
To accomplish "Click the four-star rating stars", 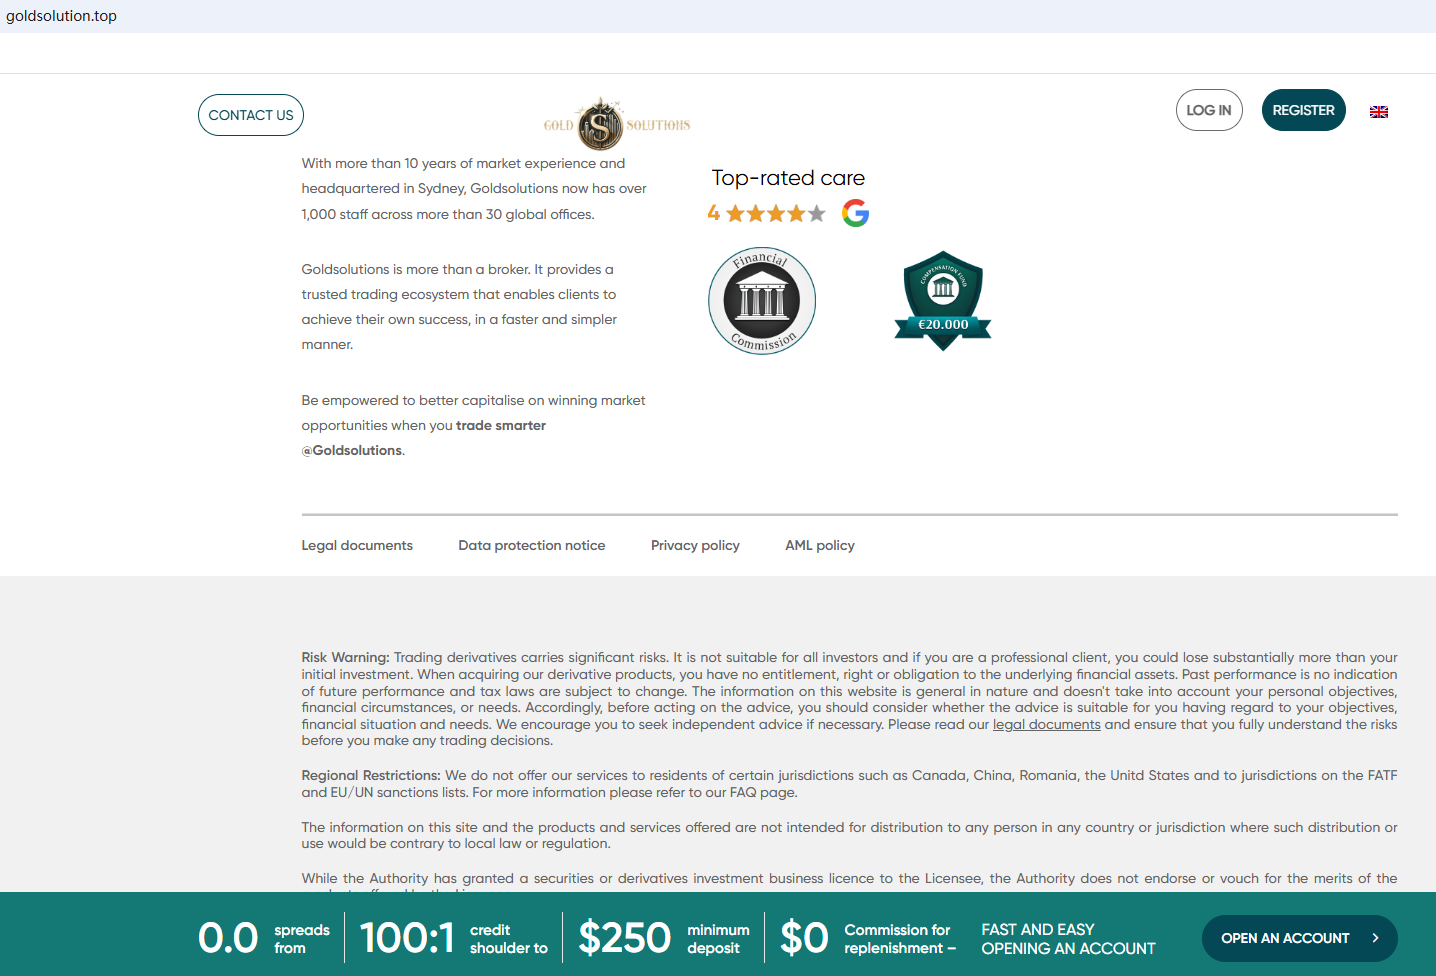I will tap(776, 213).
